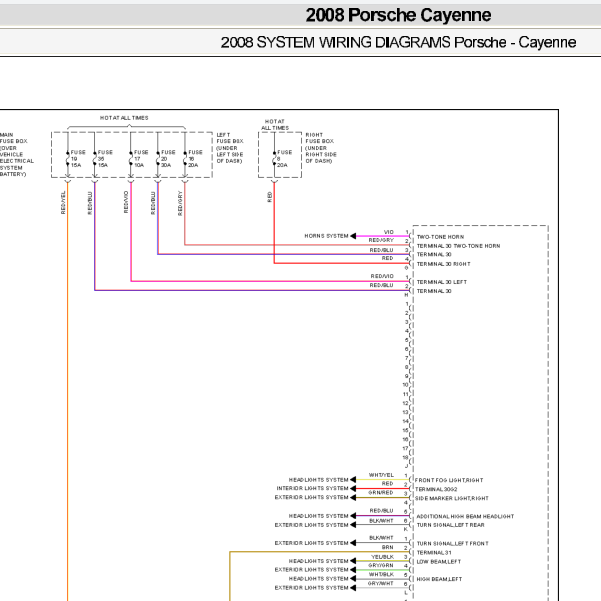
Task: Click the TWO-TONE HORN pin label
Action: (x=440, y=237)
